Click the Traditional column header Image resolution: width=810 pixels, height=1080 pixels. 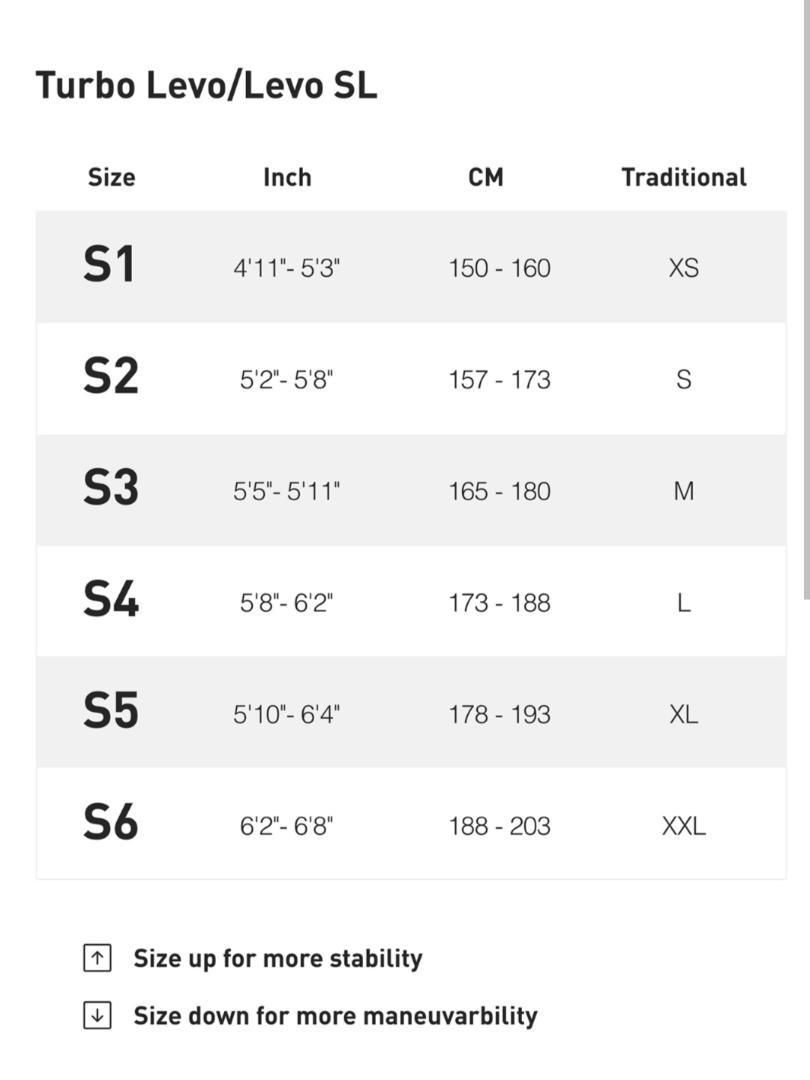coord(684,178)
